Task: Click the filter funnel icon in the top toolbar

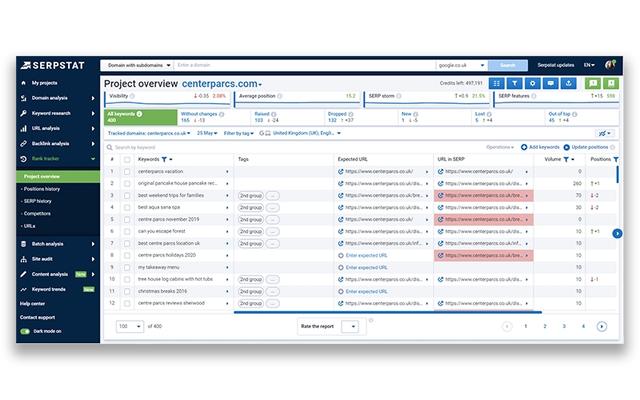Action: point(513,84)
